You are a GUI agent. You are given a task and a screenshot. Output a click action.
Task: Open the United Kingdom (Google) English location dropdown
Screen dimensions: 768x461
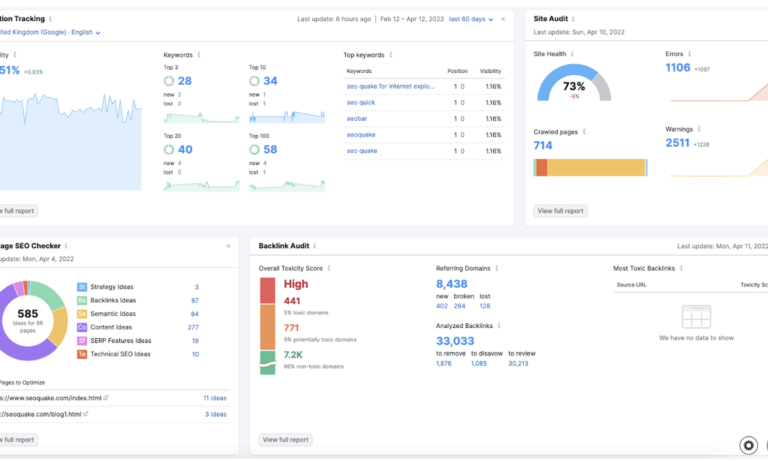click(50, 32)
